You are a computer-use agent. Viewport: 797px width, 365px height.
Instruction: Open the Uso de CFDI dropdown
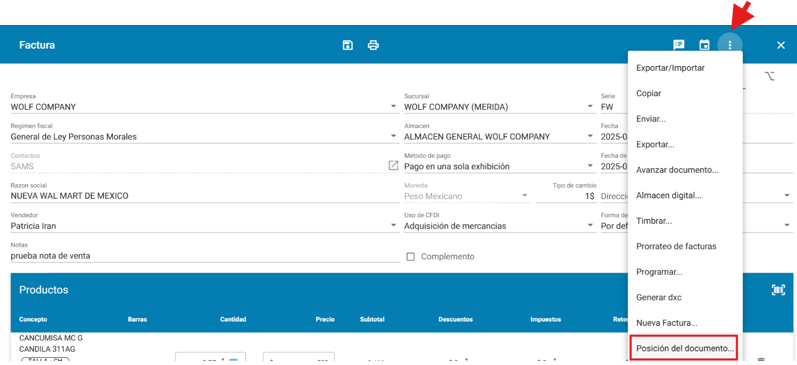[590, 225]
